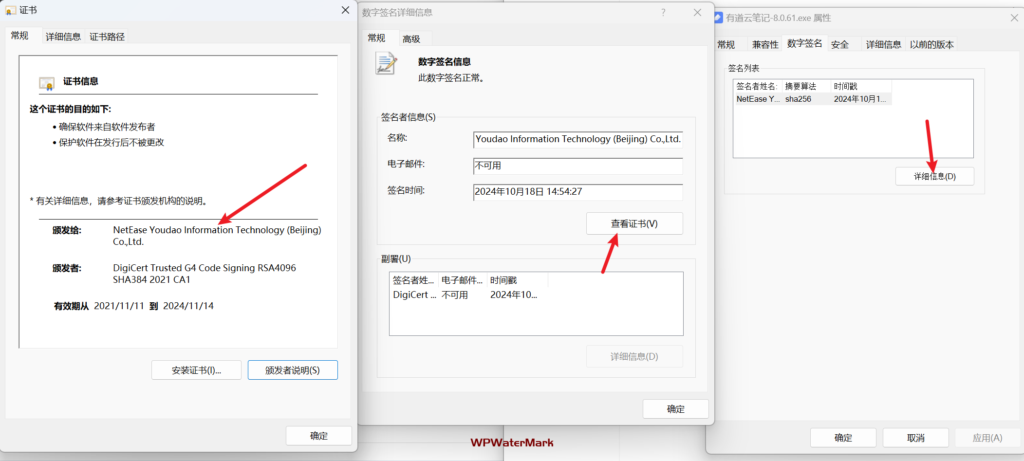Image resolution: width=1024 pixels, height=461 pixels.
Task: Click the 安装证书(I)... button
Action: (x=197, y=370)
